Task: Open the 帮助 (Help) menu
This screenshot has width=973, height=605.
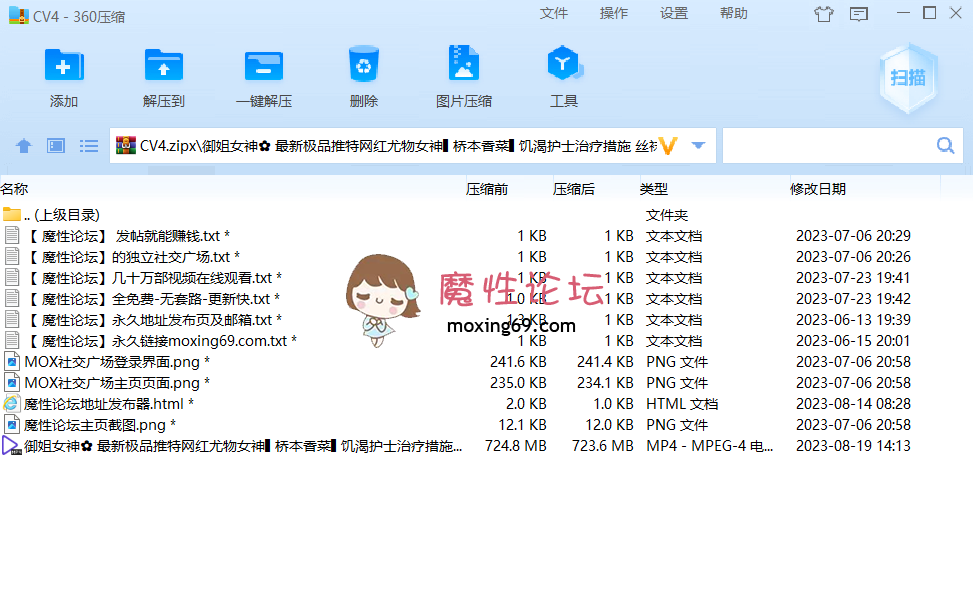Action: click(x=733, y=14)
